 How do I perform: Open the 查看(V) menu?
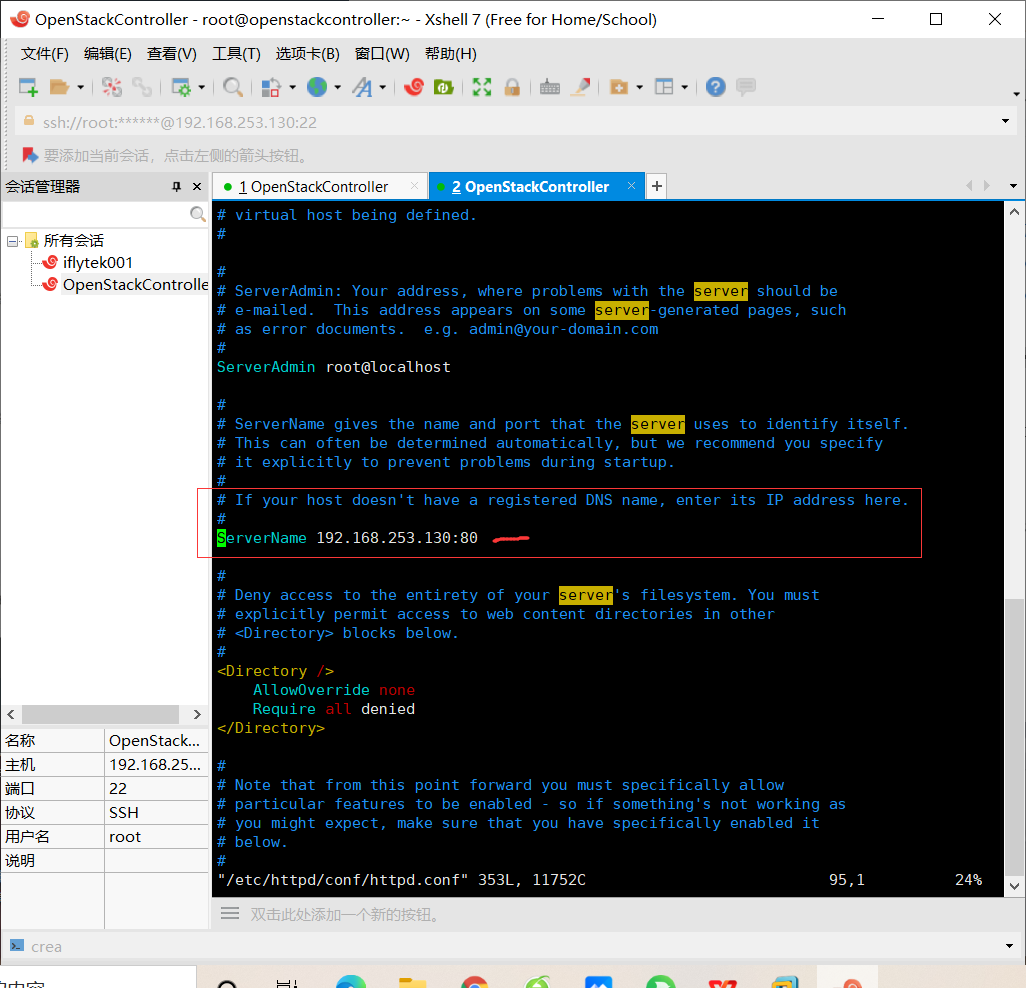171,54
